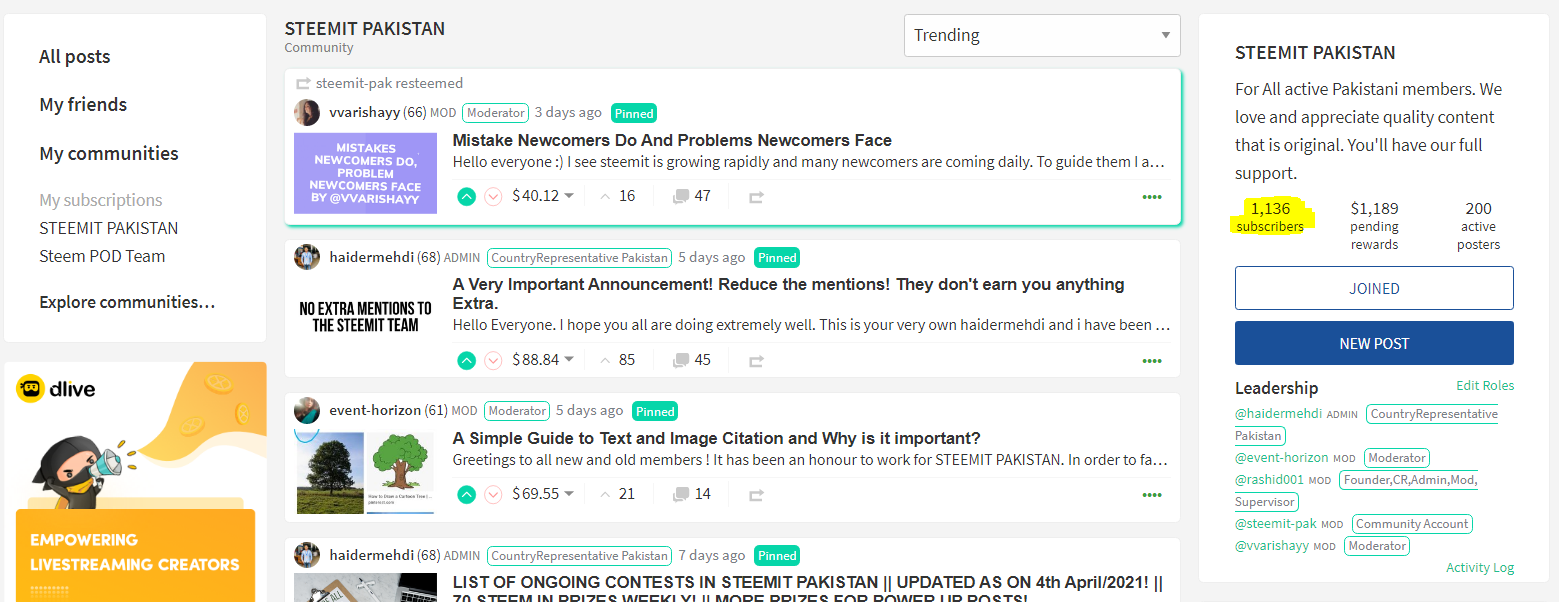
Task: Click the STEEMIT PAKISTAN sidebar card heading
Action: click(x=1315, y=53)
